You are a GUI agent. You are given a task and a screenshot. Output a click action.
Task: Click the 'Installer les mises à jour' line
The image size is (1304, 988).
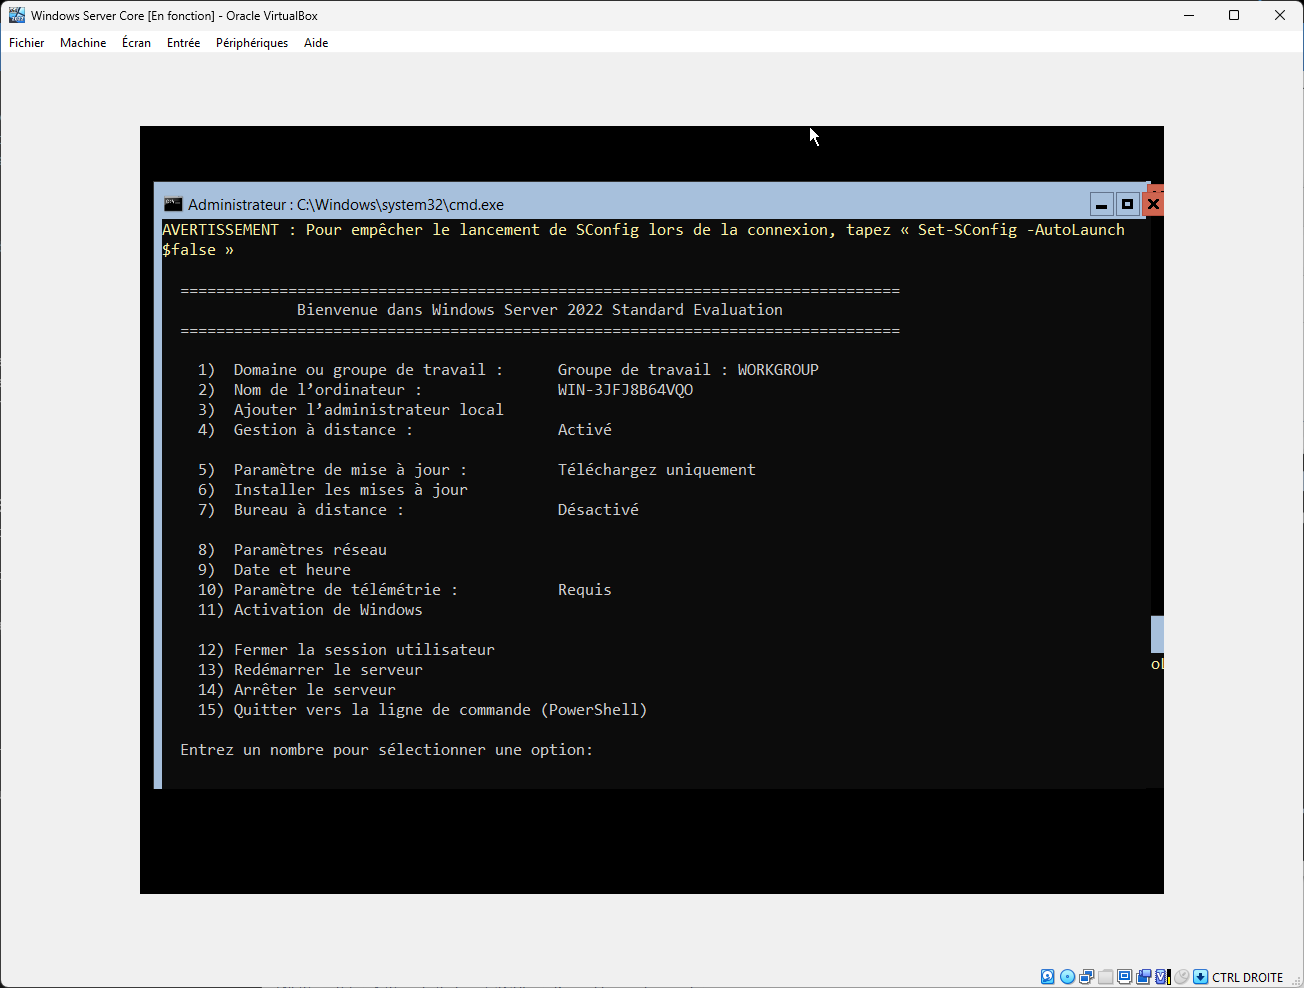pyautogui.click(x=332, y=490)
